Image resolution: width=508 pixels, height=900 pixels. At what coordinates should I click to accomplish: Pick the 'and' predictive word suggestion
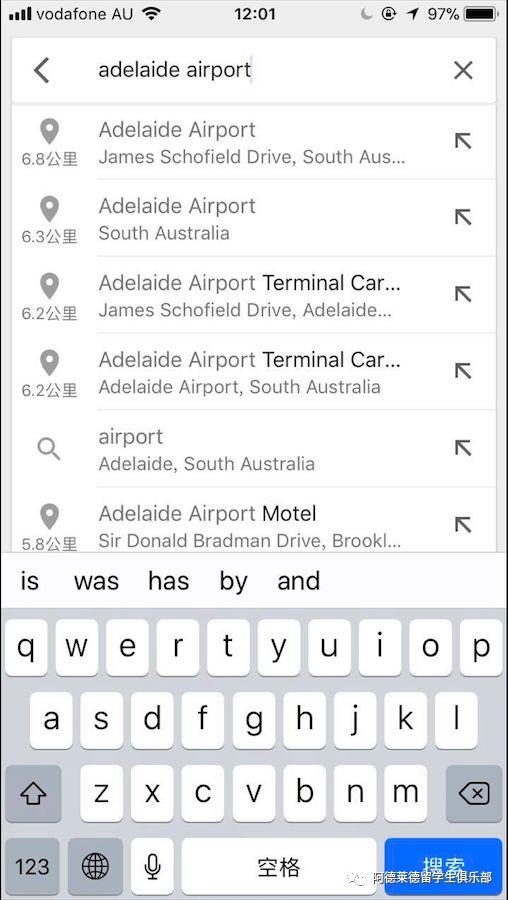click(298, 581)
